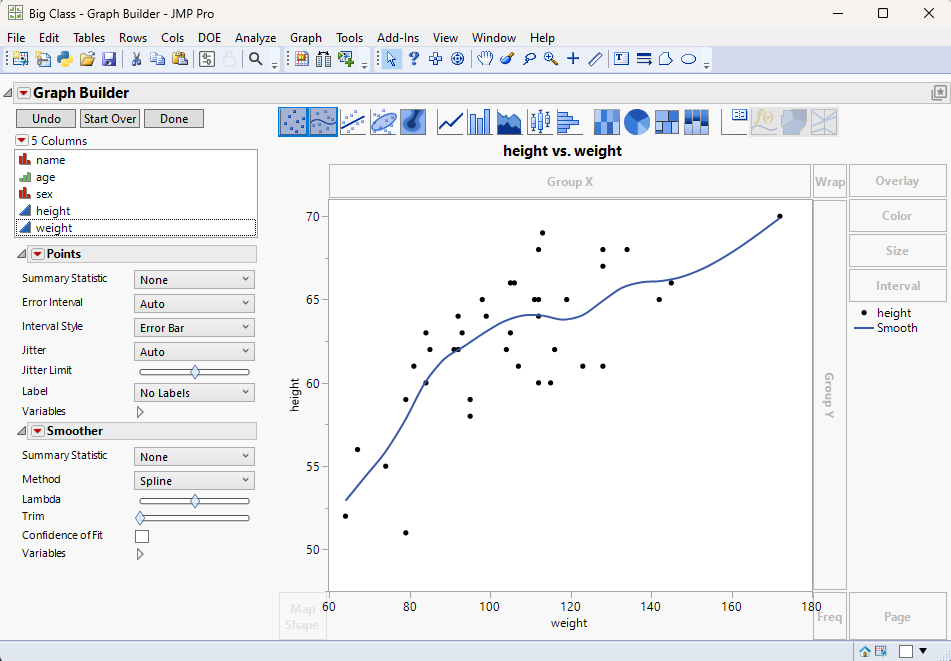The width and height of the screenshot is (951, 661).
Task: Open the Add-Ins menu
Action: [x=398, y=38]
